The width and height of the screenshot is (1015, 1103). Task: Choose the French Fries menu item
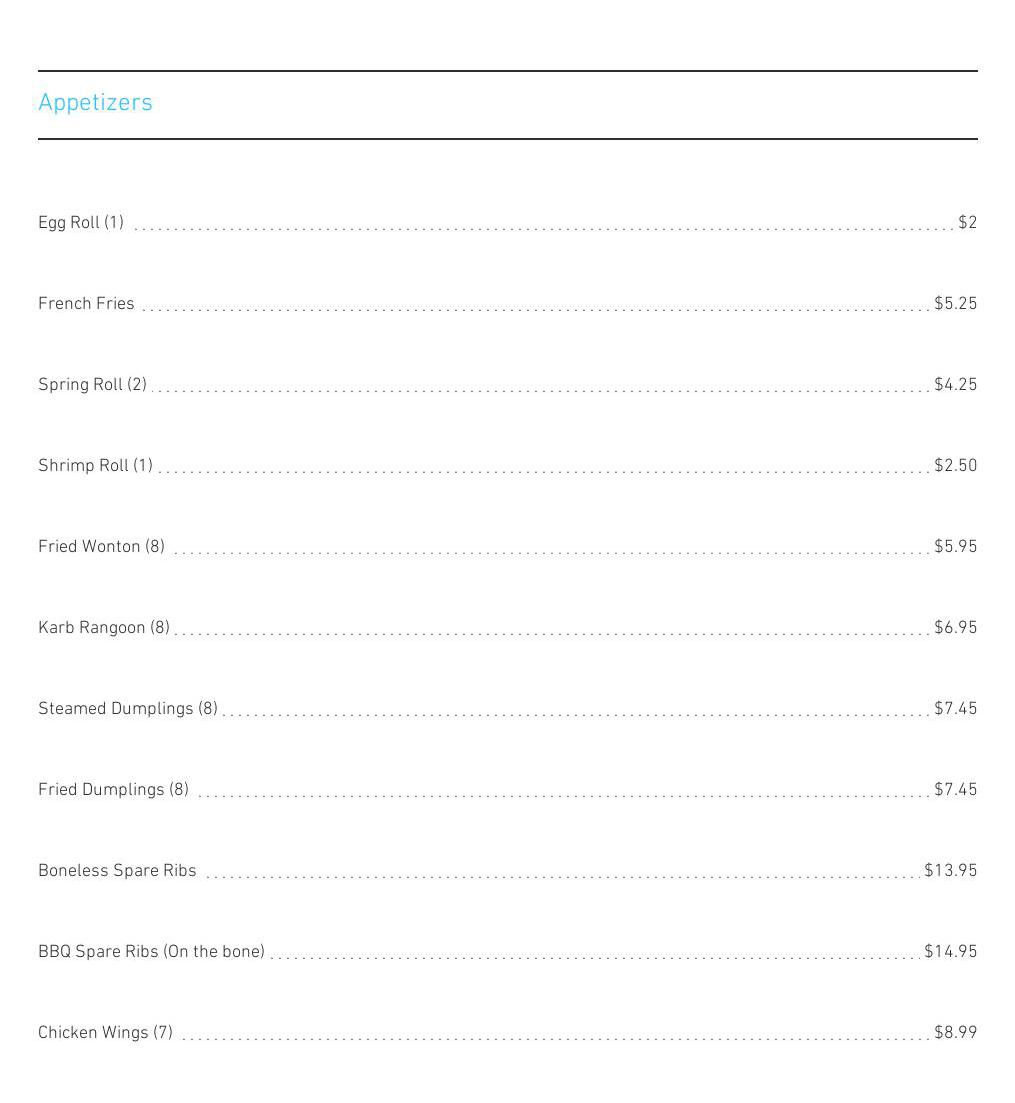click(x=86, y=303)
